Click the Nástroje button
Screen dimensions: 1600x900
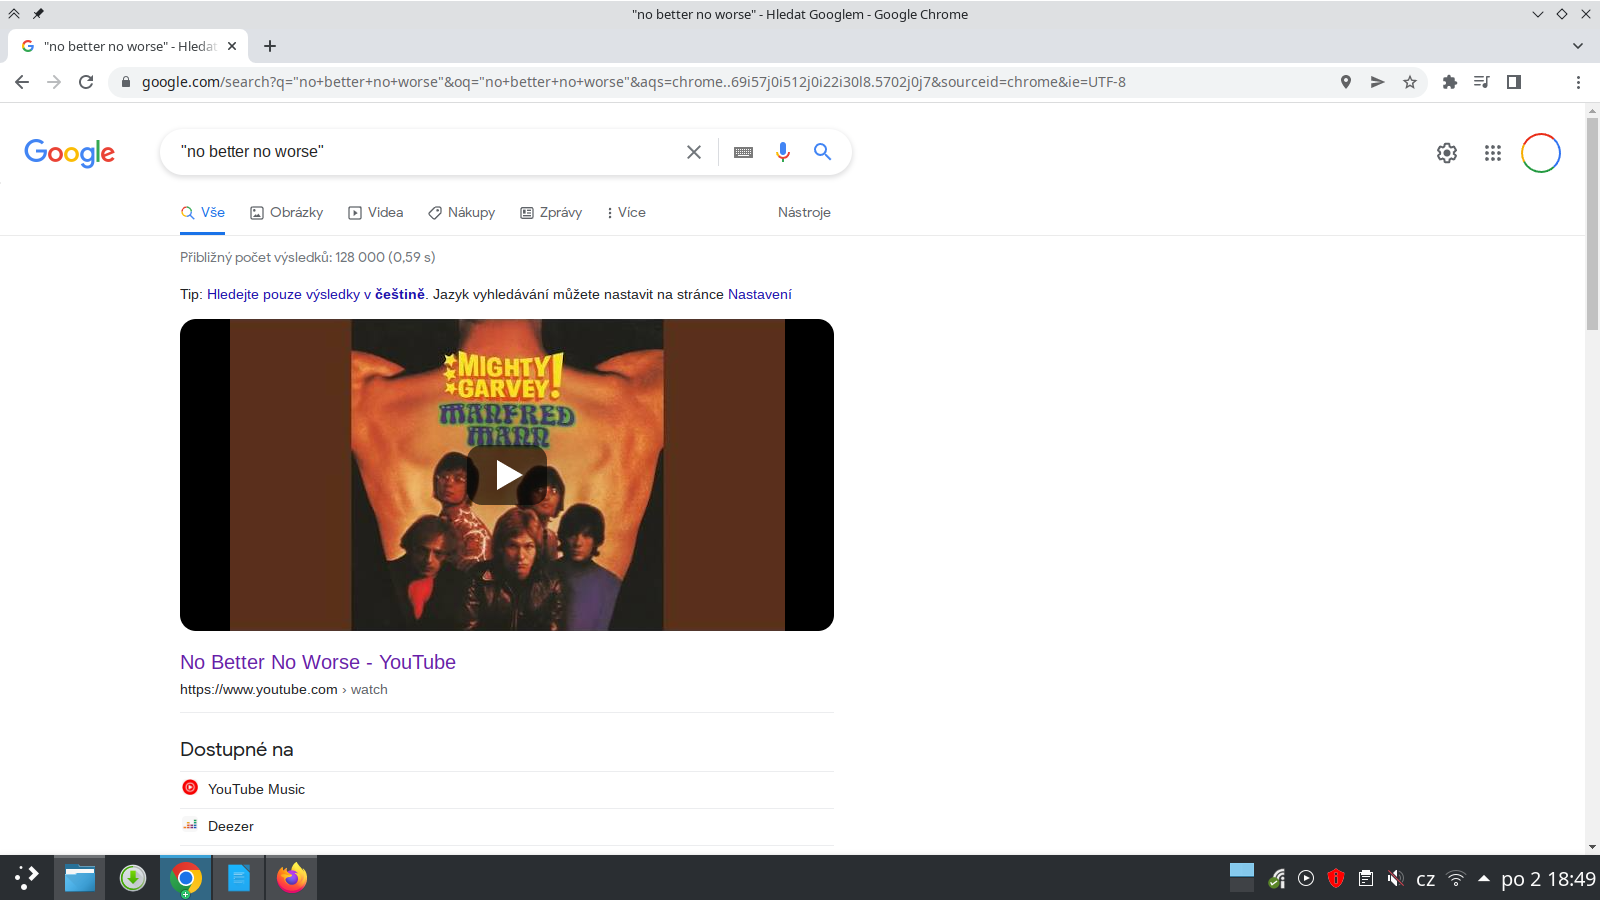[x=804, y=213]
